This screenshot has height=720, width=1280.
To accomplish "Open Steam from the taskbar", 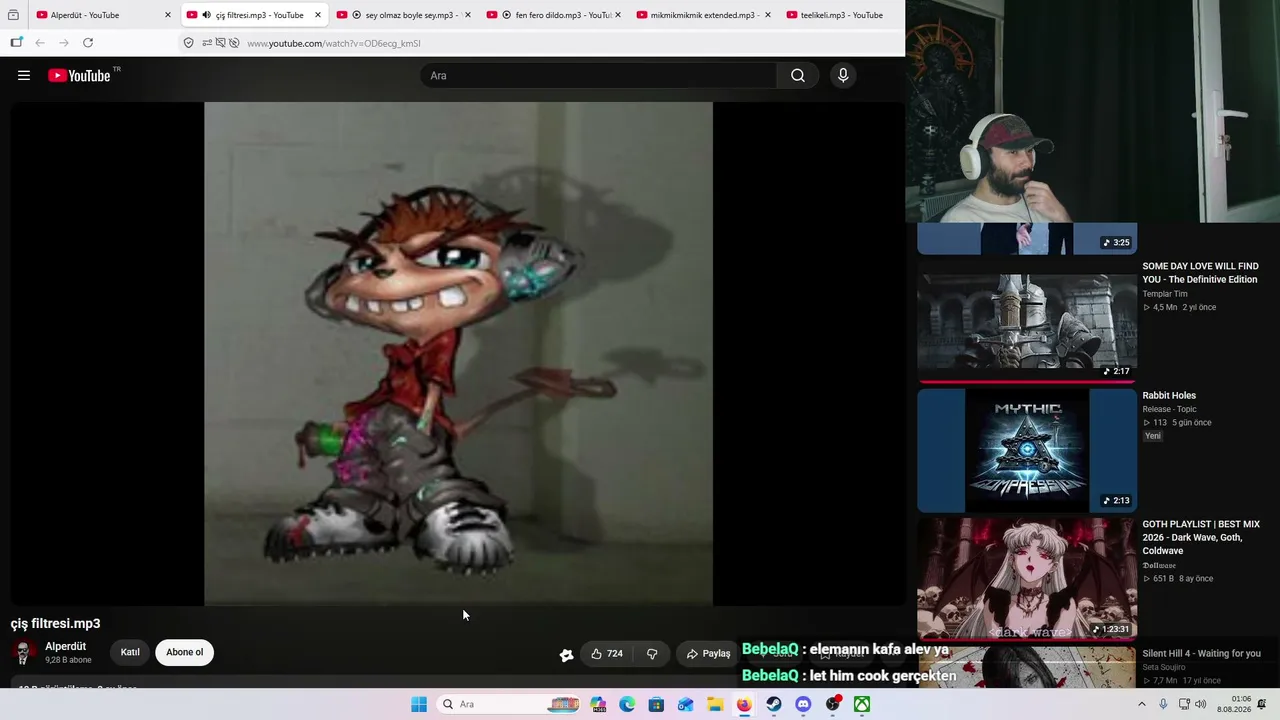I will 774,704.
